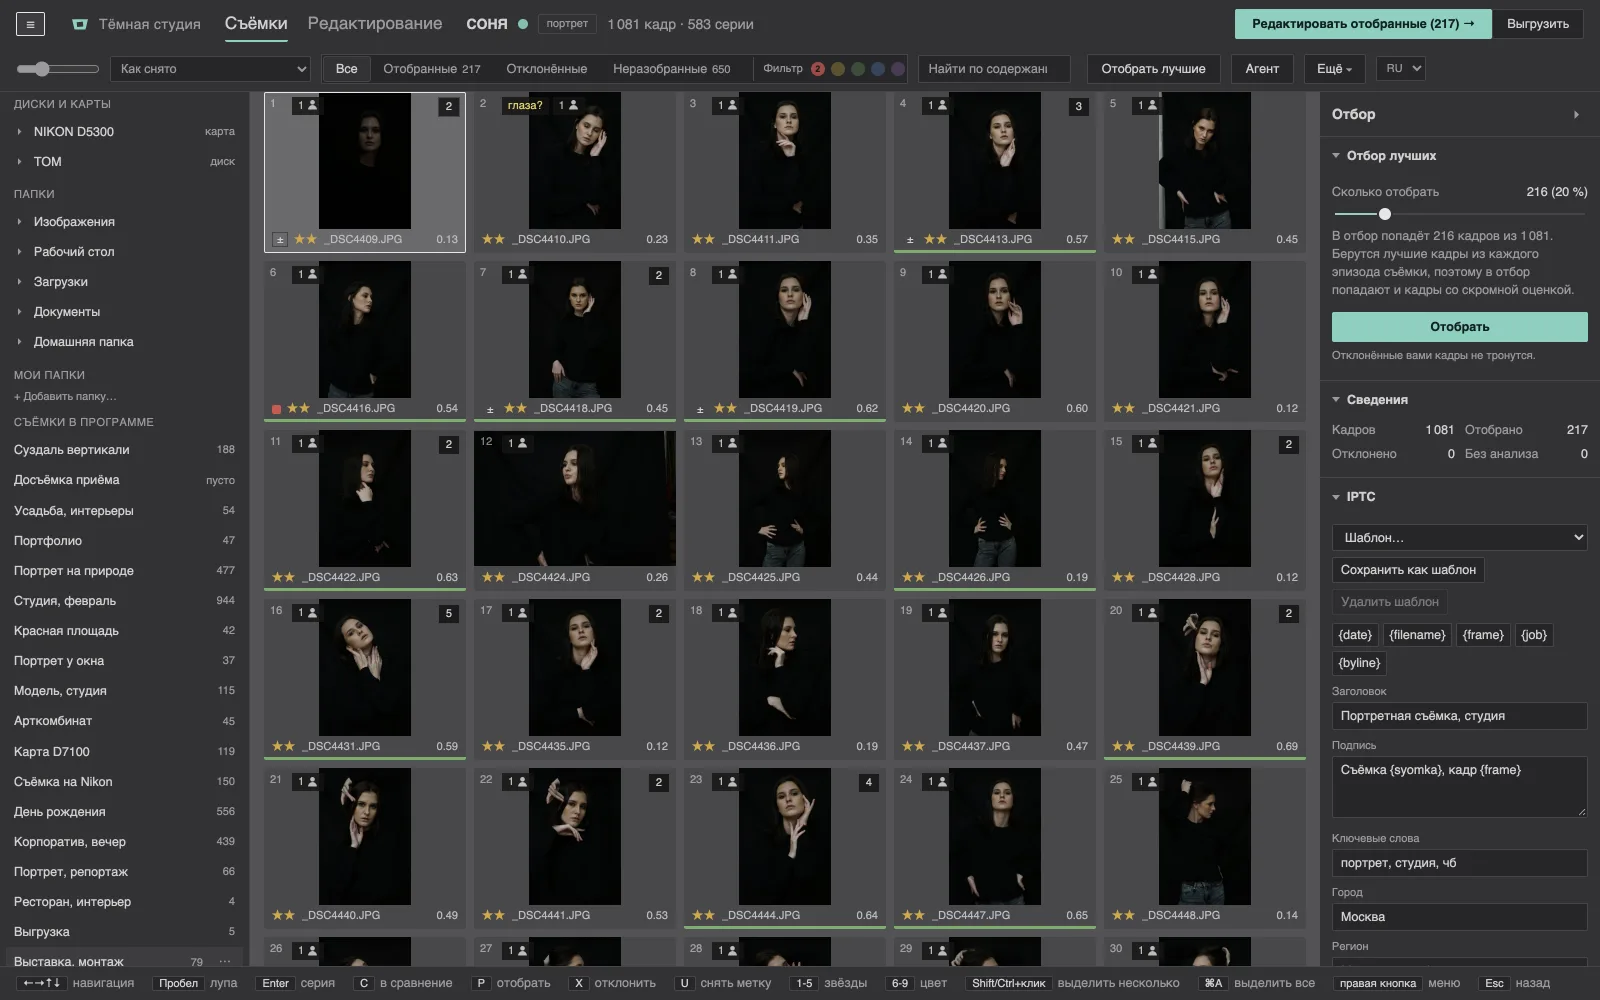Adjust the Сколько отобрать slider
This screenshot has width=1600, height=1000.
tap(1460, 214)
